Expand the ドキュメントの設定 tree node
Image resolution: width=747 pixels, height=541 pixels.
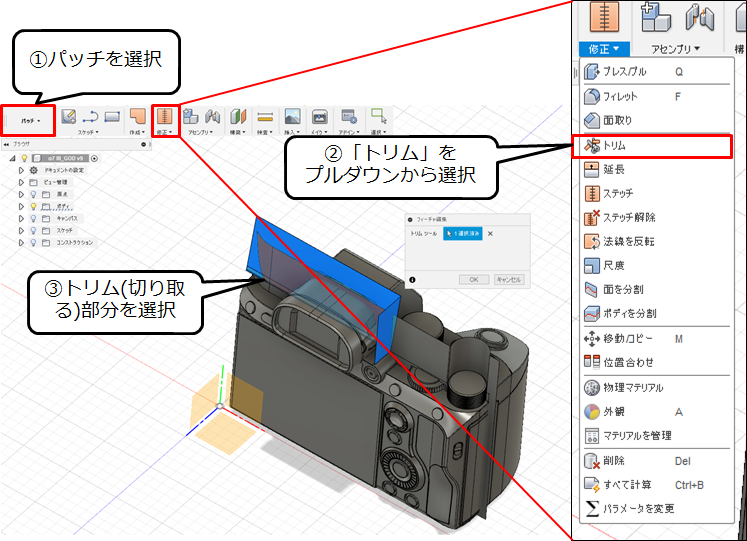[21, 170]
